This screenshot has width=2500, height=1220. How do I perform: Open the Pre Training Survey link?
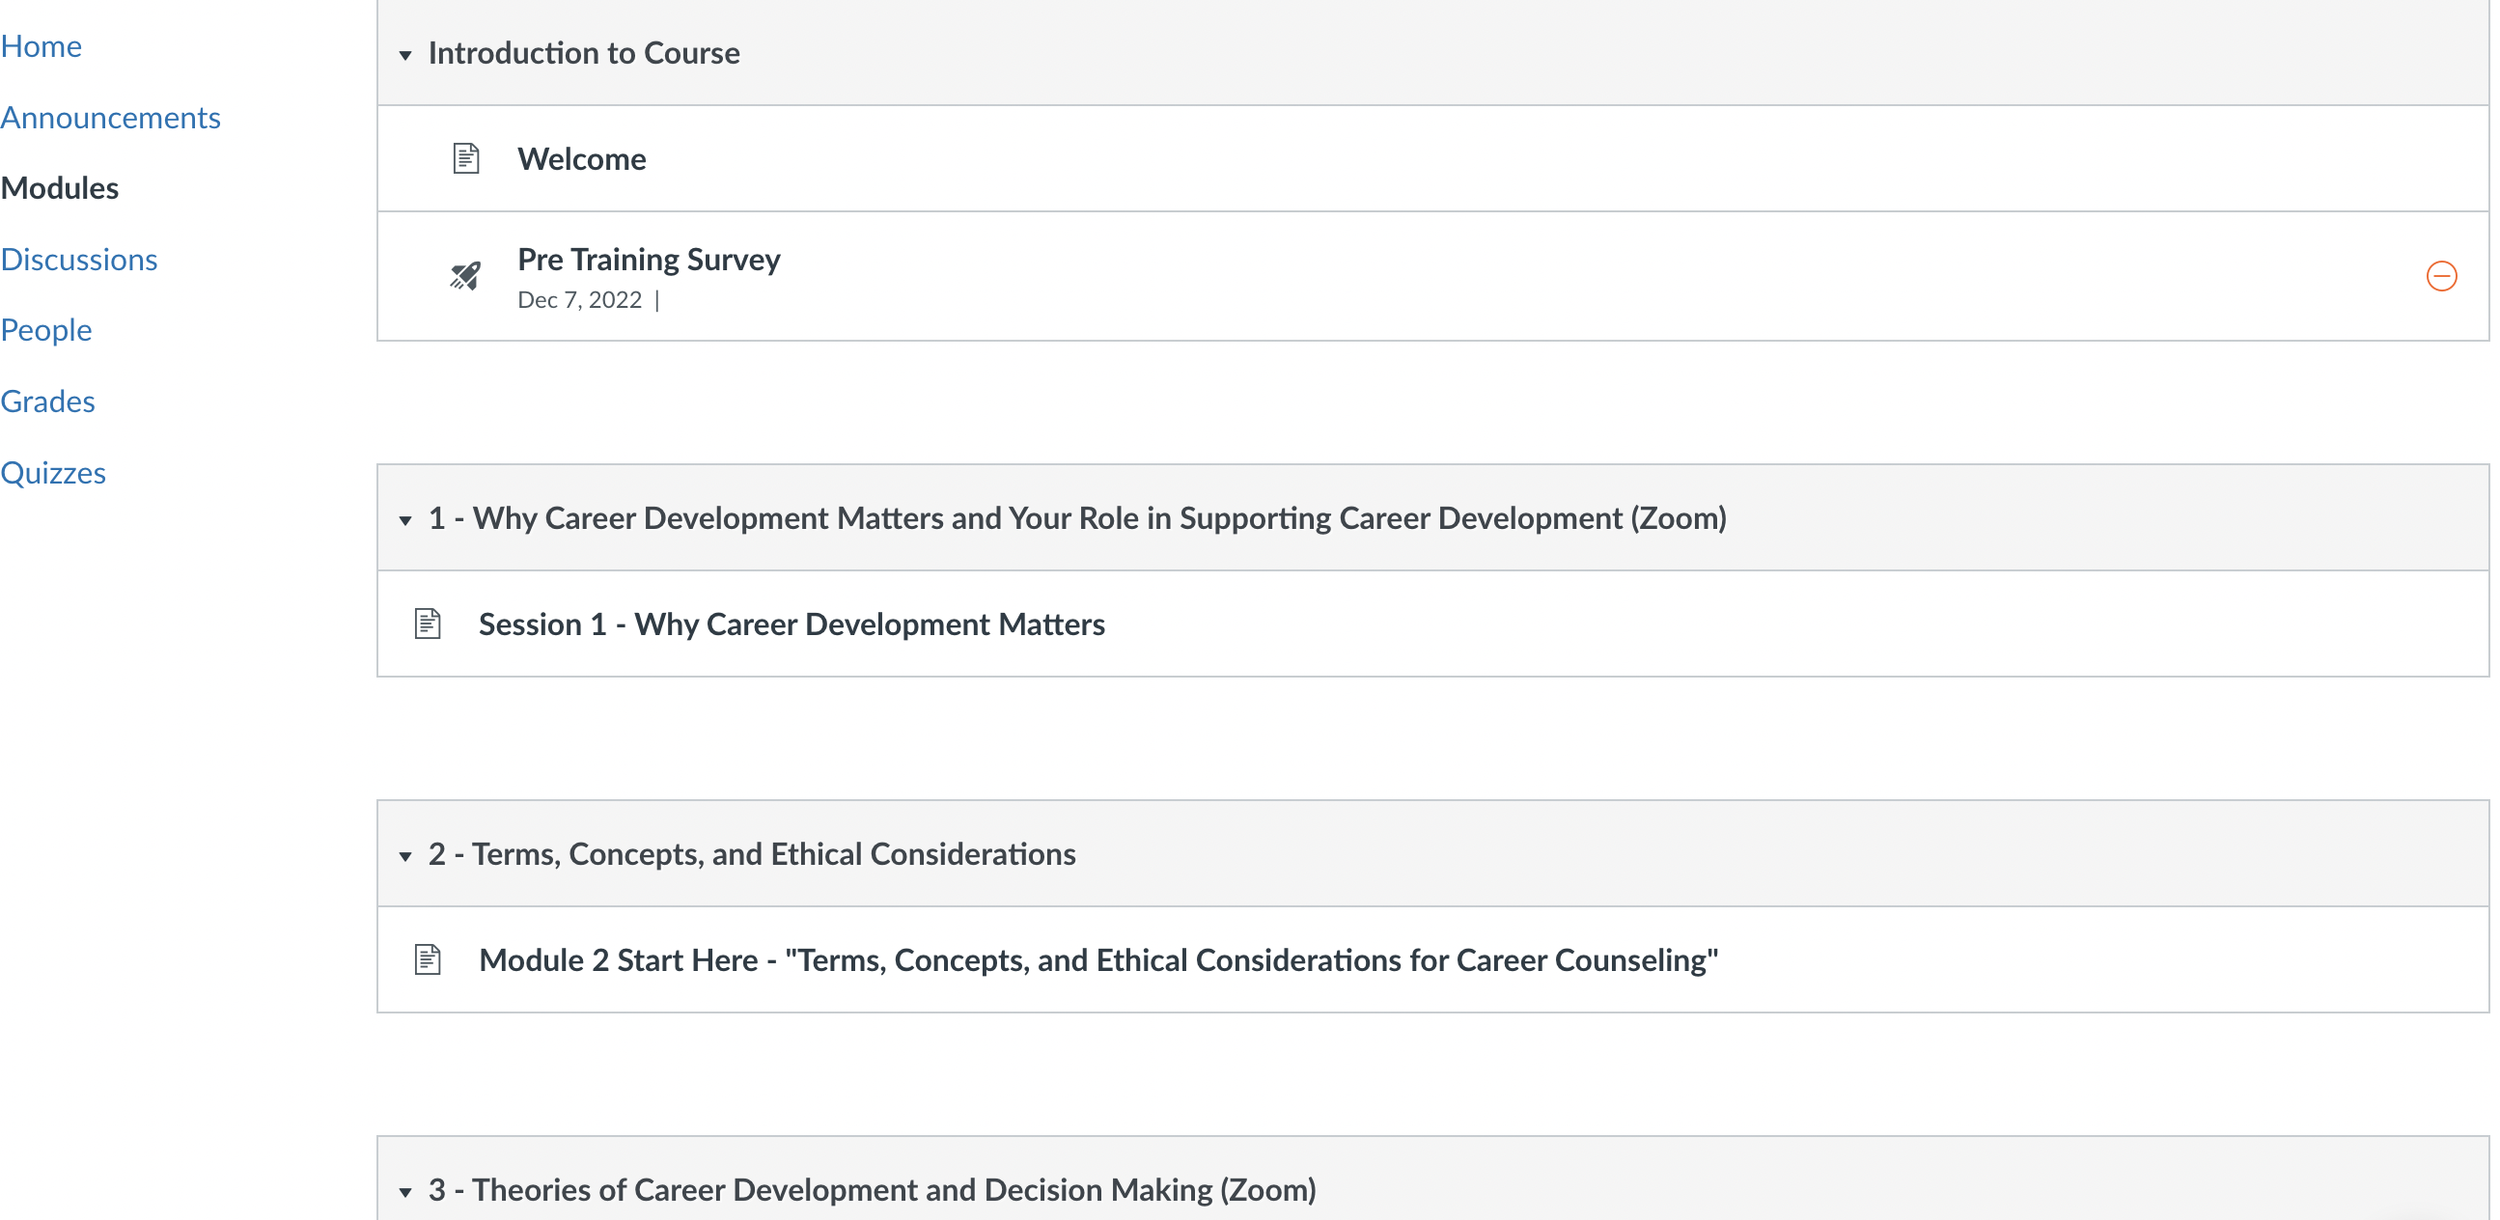click(648, 259)
